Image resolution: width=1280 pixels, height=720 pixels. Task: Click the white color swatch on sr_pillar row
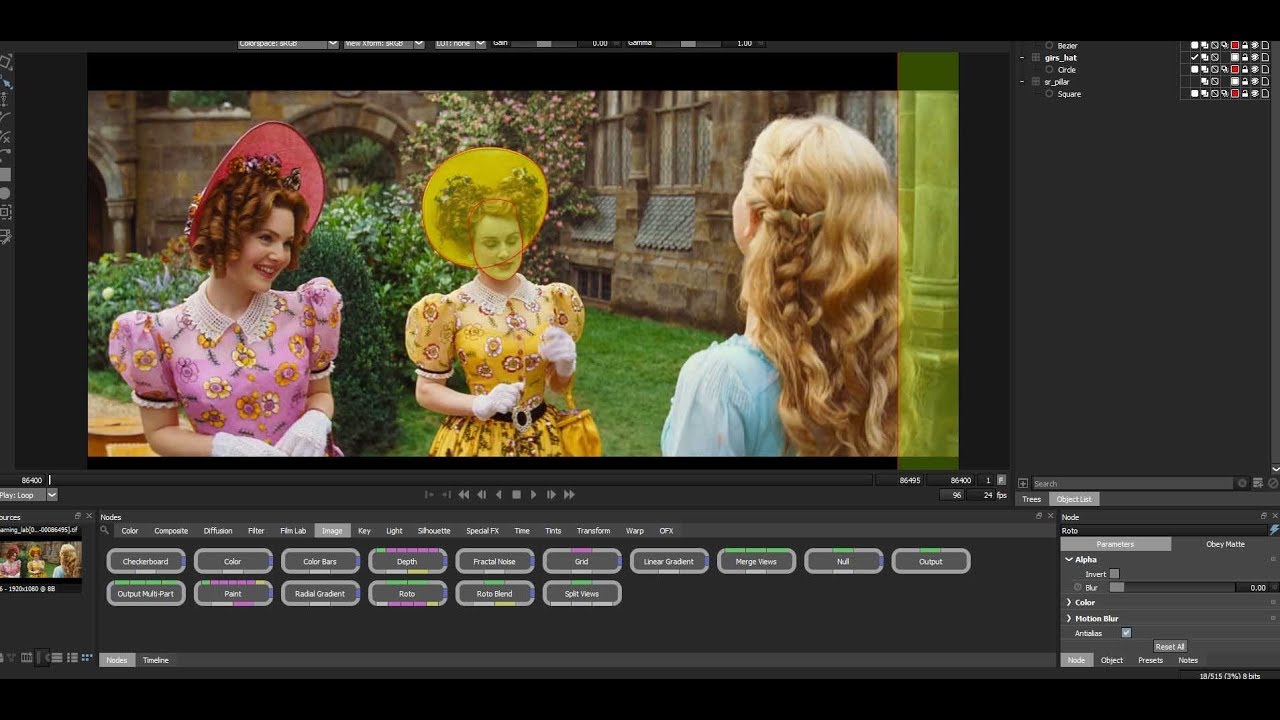pos(1235,82)
